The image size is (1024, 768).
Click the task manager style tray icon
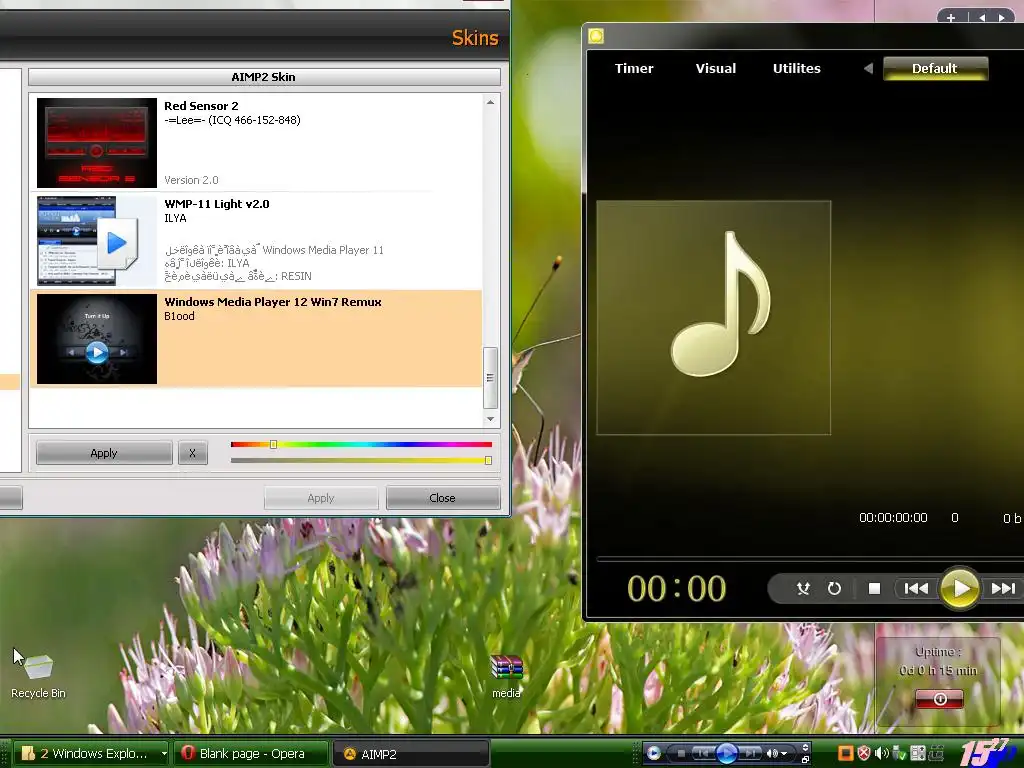point(918,753)
